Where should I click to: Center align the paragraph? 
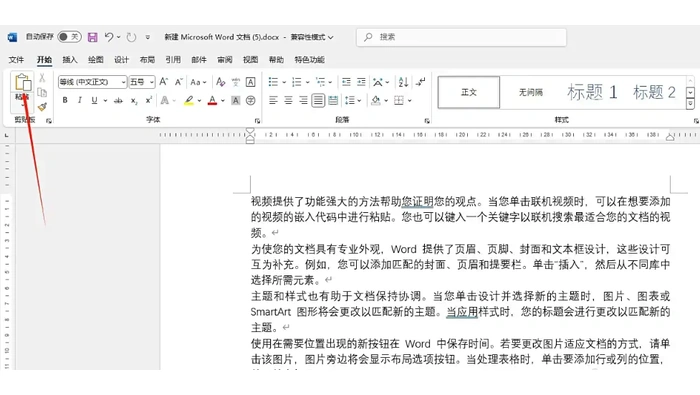tap(288, 100)
